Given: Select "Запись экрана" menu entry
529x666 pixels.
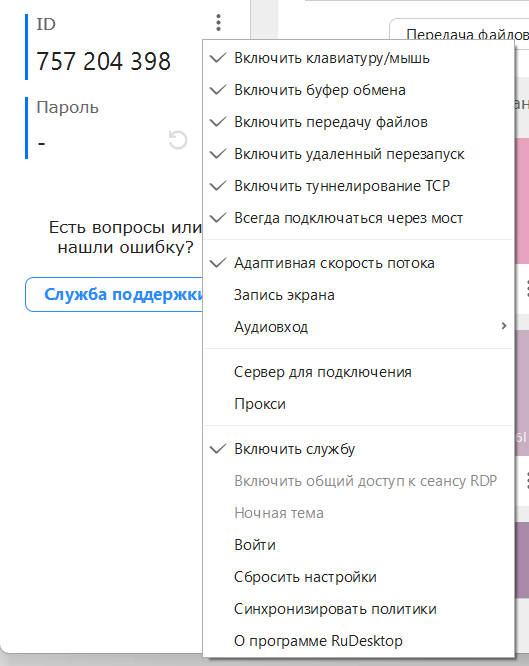Looking at the screenshot, I should pos(359,295).
